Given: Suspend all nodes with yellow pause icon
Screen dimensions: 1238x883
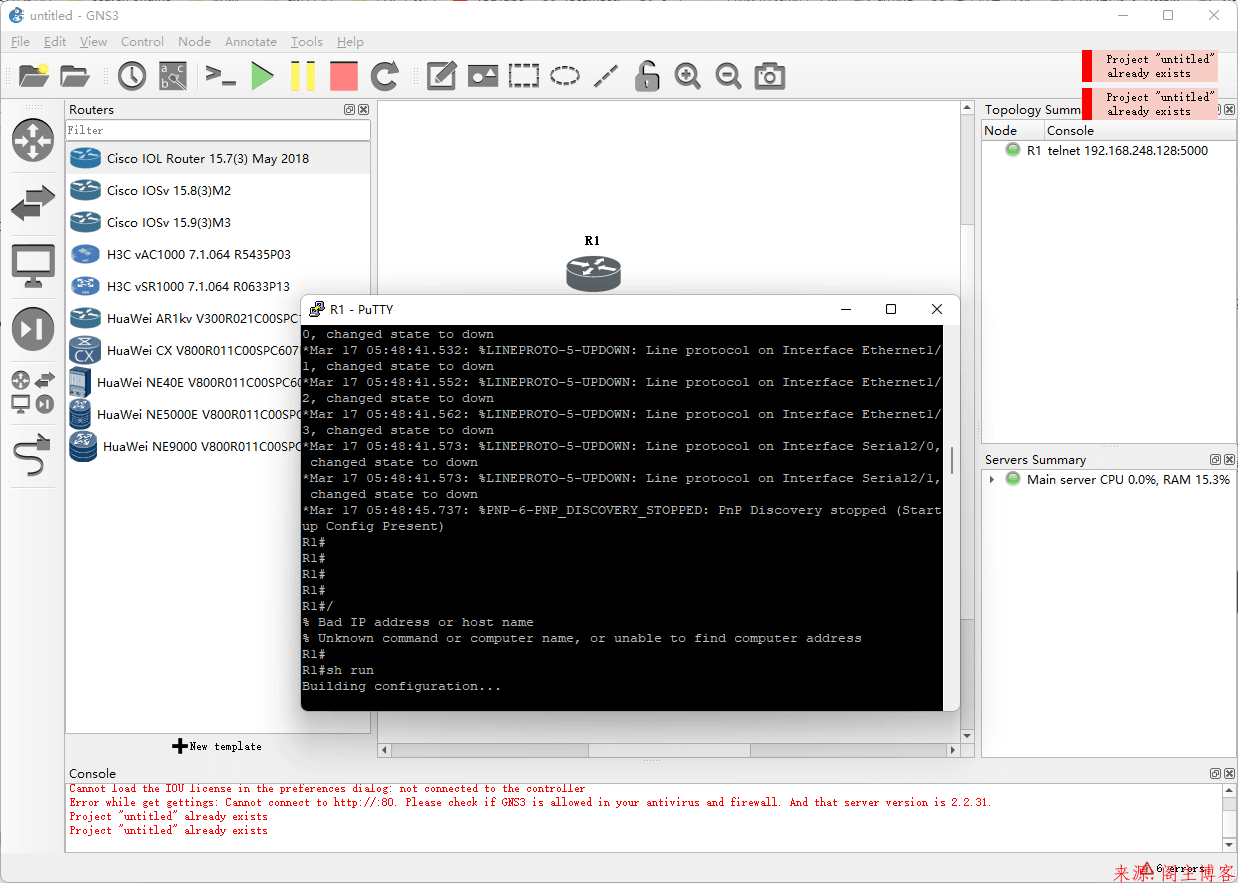Looking at the screenshot, I should pos(303,76).
